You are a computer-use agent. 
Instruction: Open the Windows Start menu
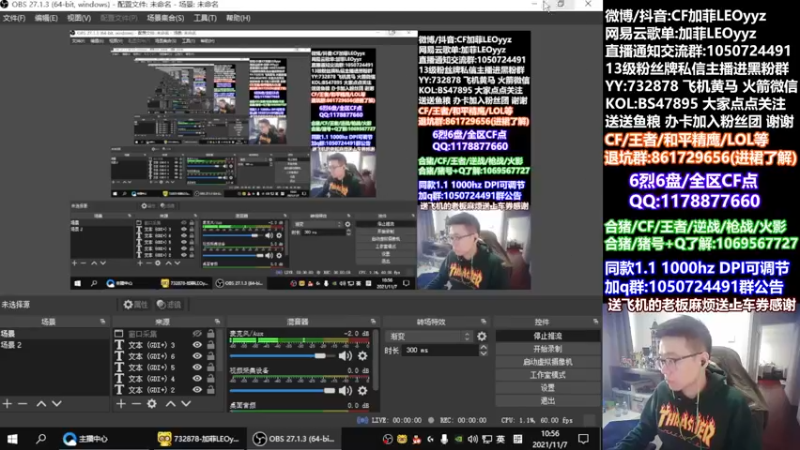click(x=12, y=439)
